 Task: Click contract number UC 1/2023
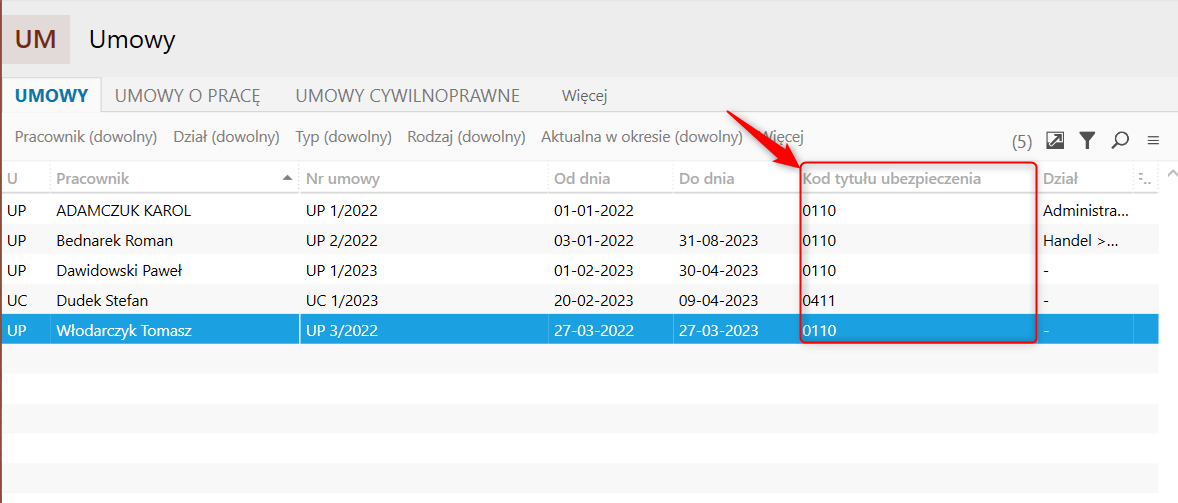coord(342,300)
